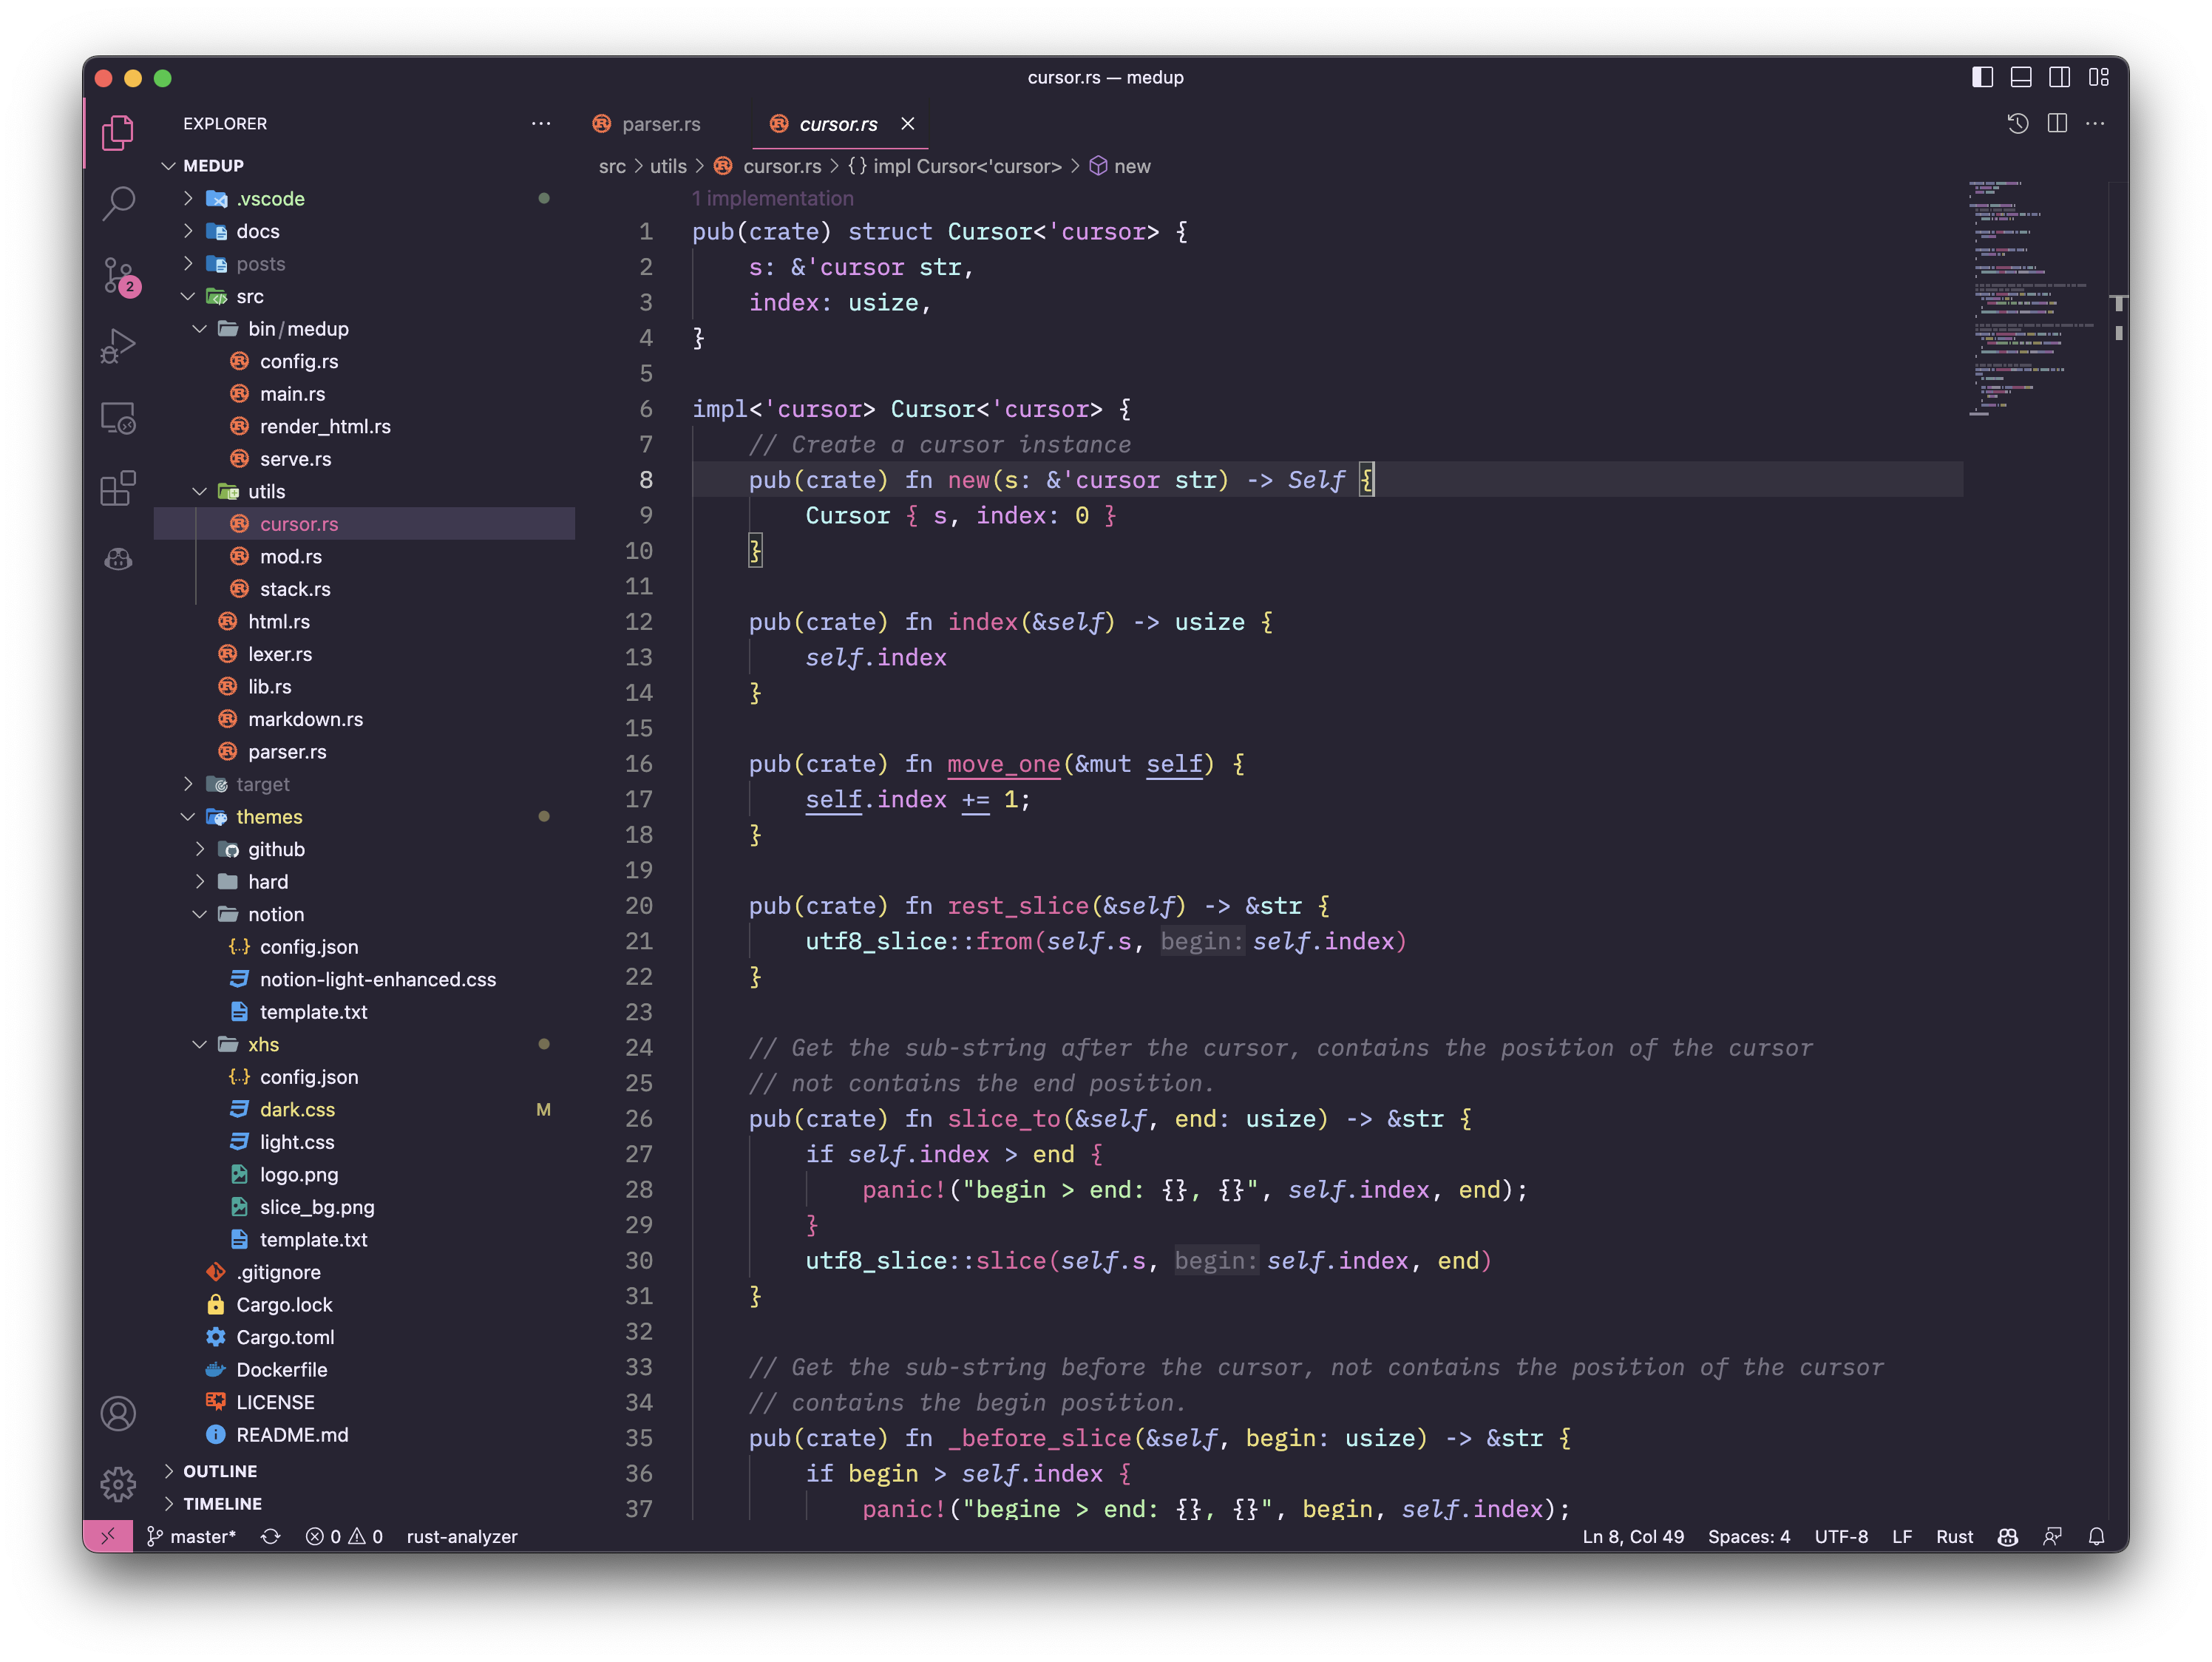
Task: Toggle the secondary side bar visibility
Action: tap(2060, 77)
